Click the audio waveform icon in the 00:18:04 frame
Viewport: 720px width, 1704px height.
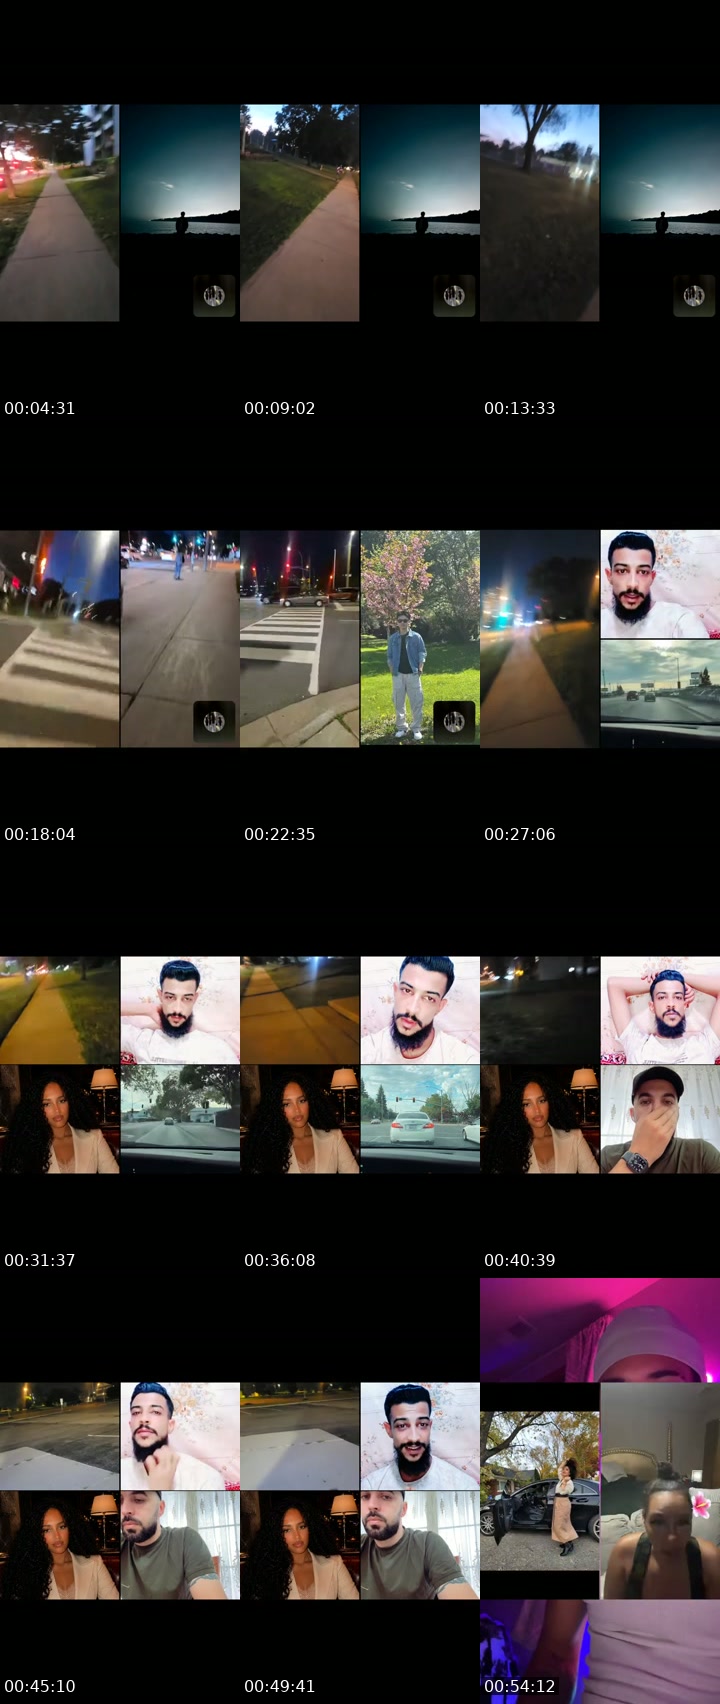pyautogui.click(x=214, y=722)
